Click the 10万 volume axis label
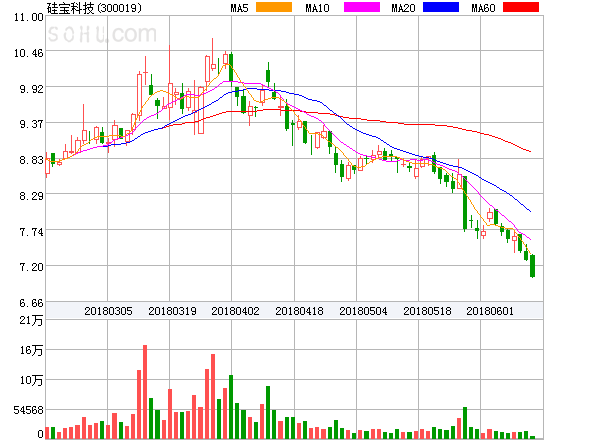Image resolution: width=600 pixels, height=440 pixels. click(x=31, y=380)
